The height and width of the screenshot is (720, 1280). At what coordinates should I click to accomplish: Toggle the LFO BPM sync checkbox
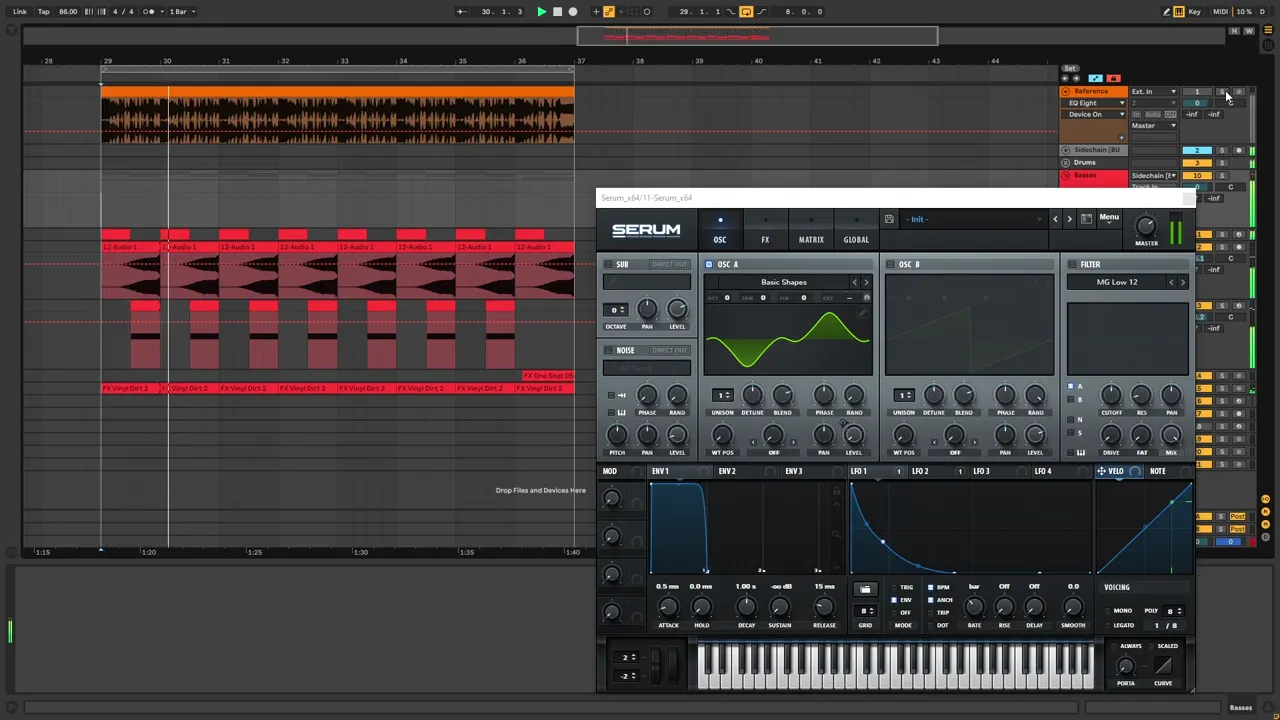click(x=931, y=587)
